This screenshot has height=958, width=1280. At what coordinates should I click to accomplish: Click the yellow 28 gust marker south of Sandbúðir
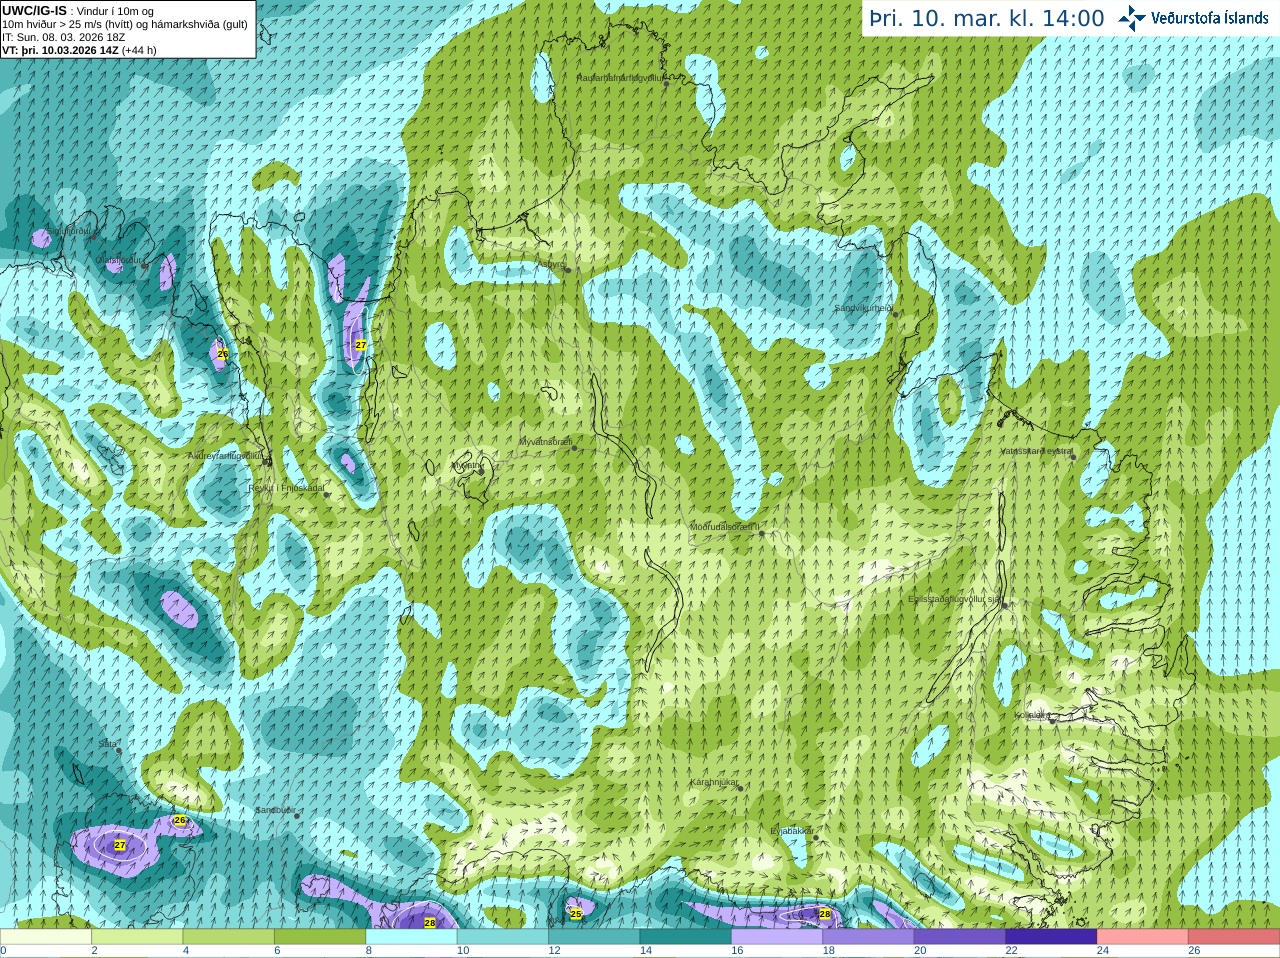[430, 922]
